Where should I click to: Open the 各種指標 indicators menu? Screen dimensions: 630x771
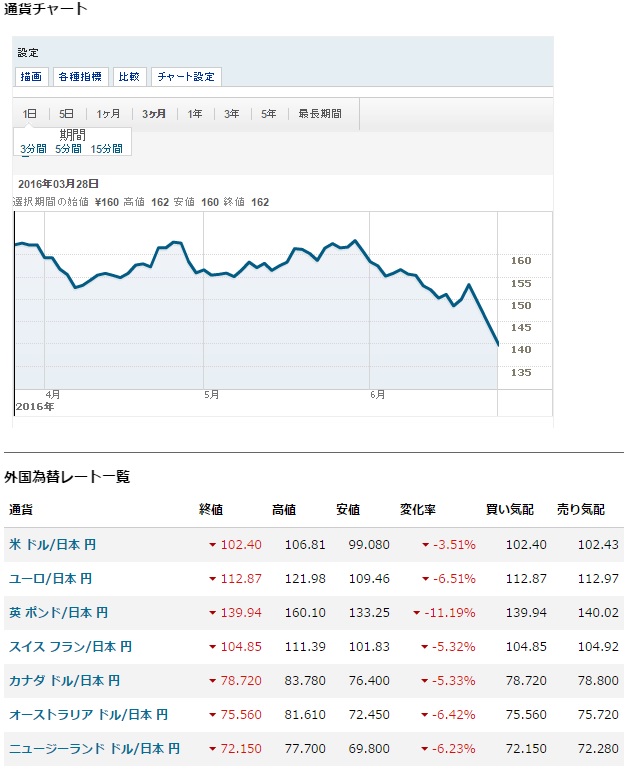tap(79, 77)
